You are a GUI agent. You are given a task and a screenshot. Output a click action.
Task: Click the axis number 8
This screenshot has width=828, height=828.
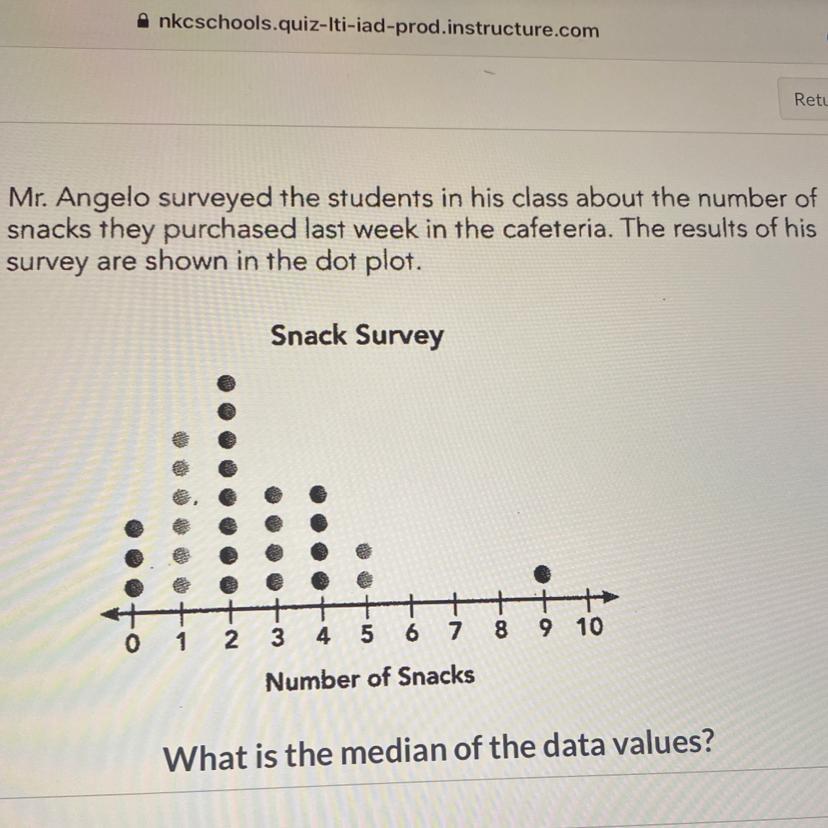[x=500, y=630]
